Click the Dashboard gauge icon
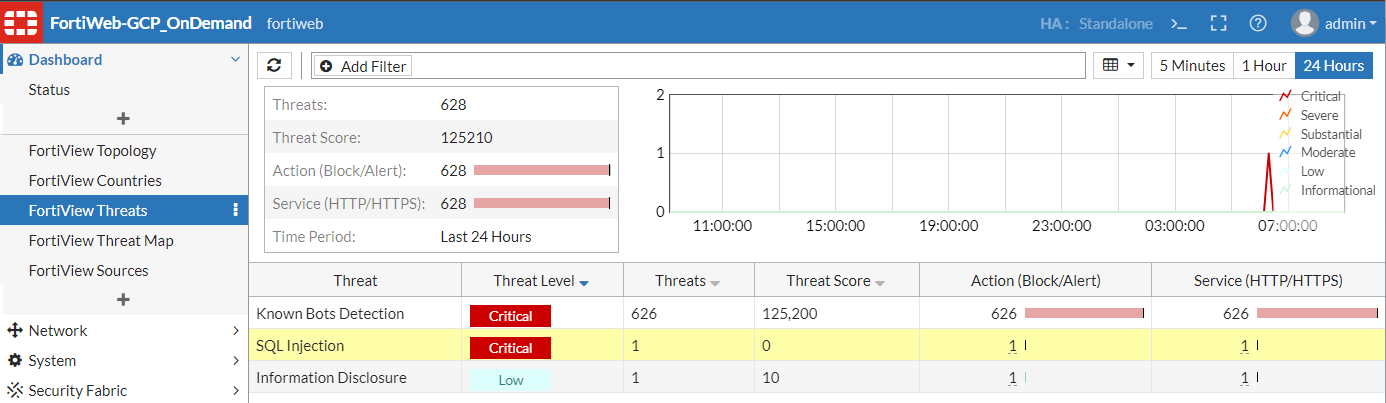Screen dimensions: 1386x403 pyautogui.click(x=15, y=60)
